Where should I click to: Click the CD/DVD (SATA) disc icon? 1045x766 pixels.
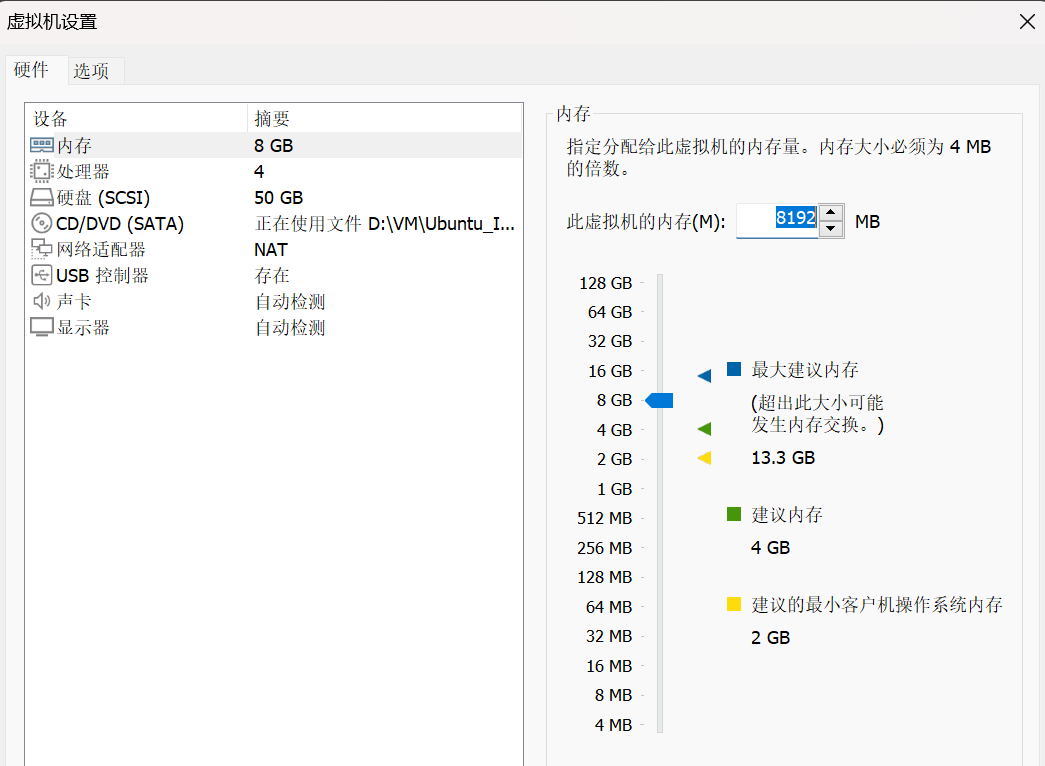(x=42, y=224)
